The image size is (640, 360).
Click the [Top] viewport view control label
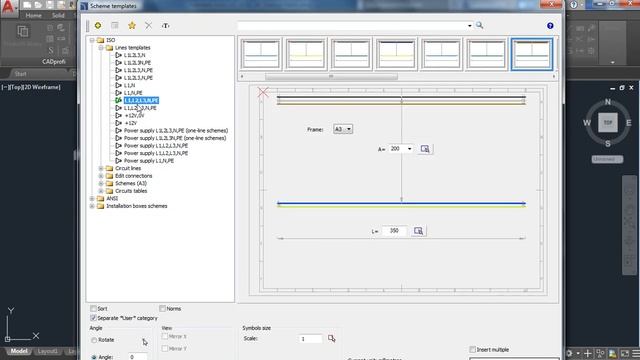pos(18,87)
